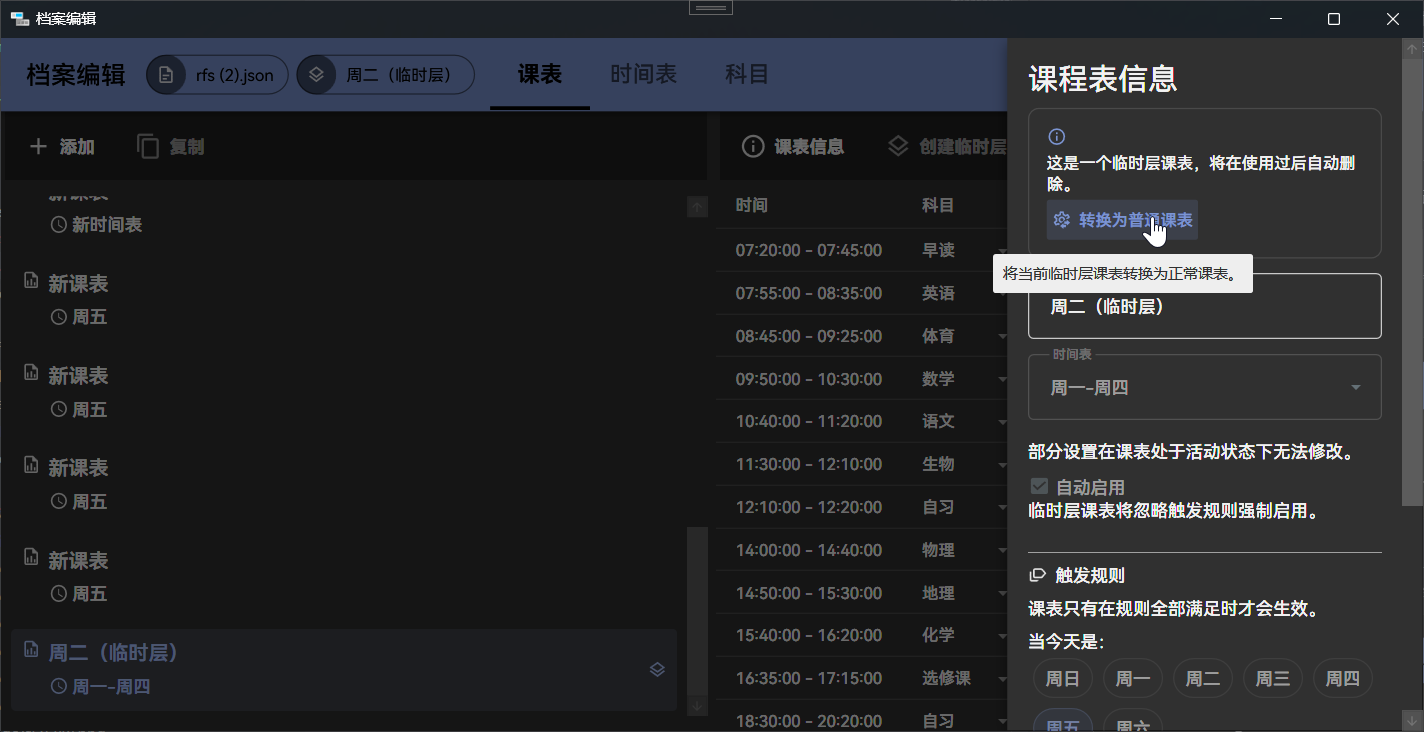Toggle the 周四 weekday chip
The width and height of the screenshot is (1424, 732).
(x=1342, y=679)
